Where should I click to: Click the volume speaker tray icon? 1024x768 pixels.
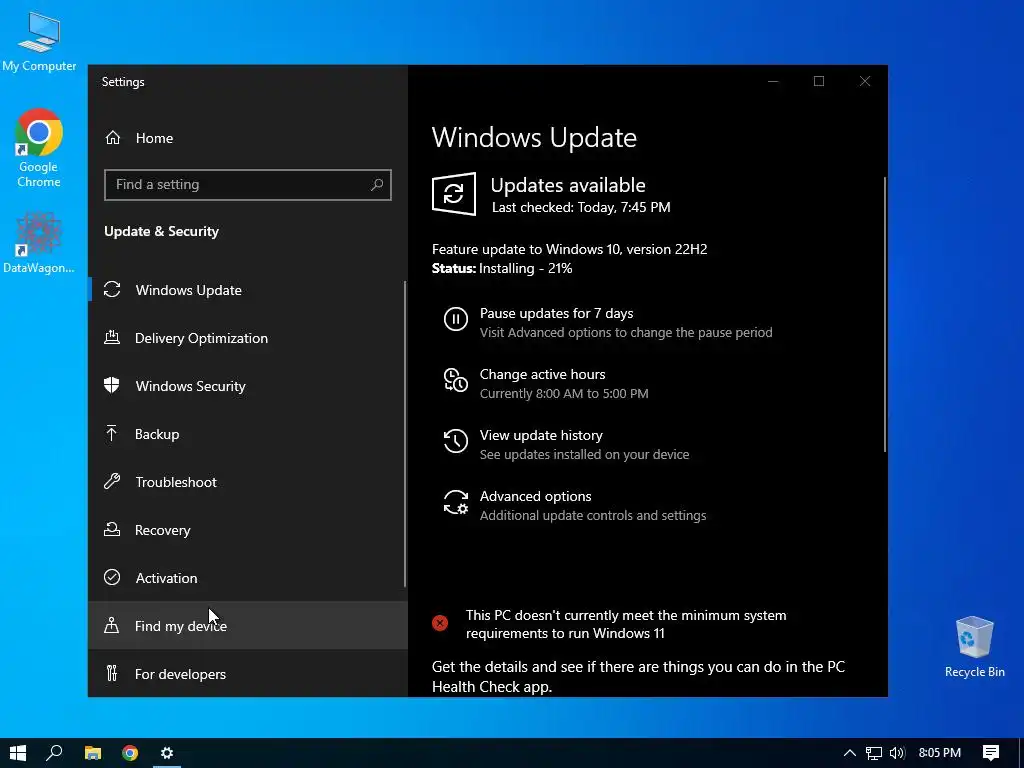click(x=897, y=753)
